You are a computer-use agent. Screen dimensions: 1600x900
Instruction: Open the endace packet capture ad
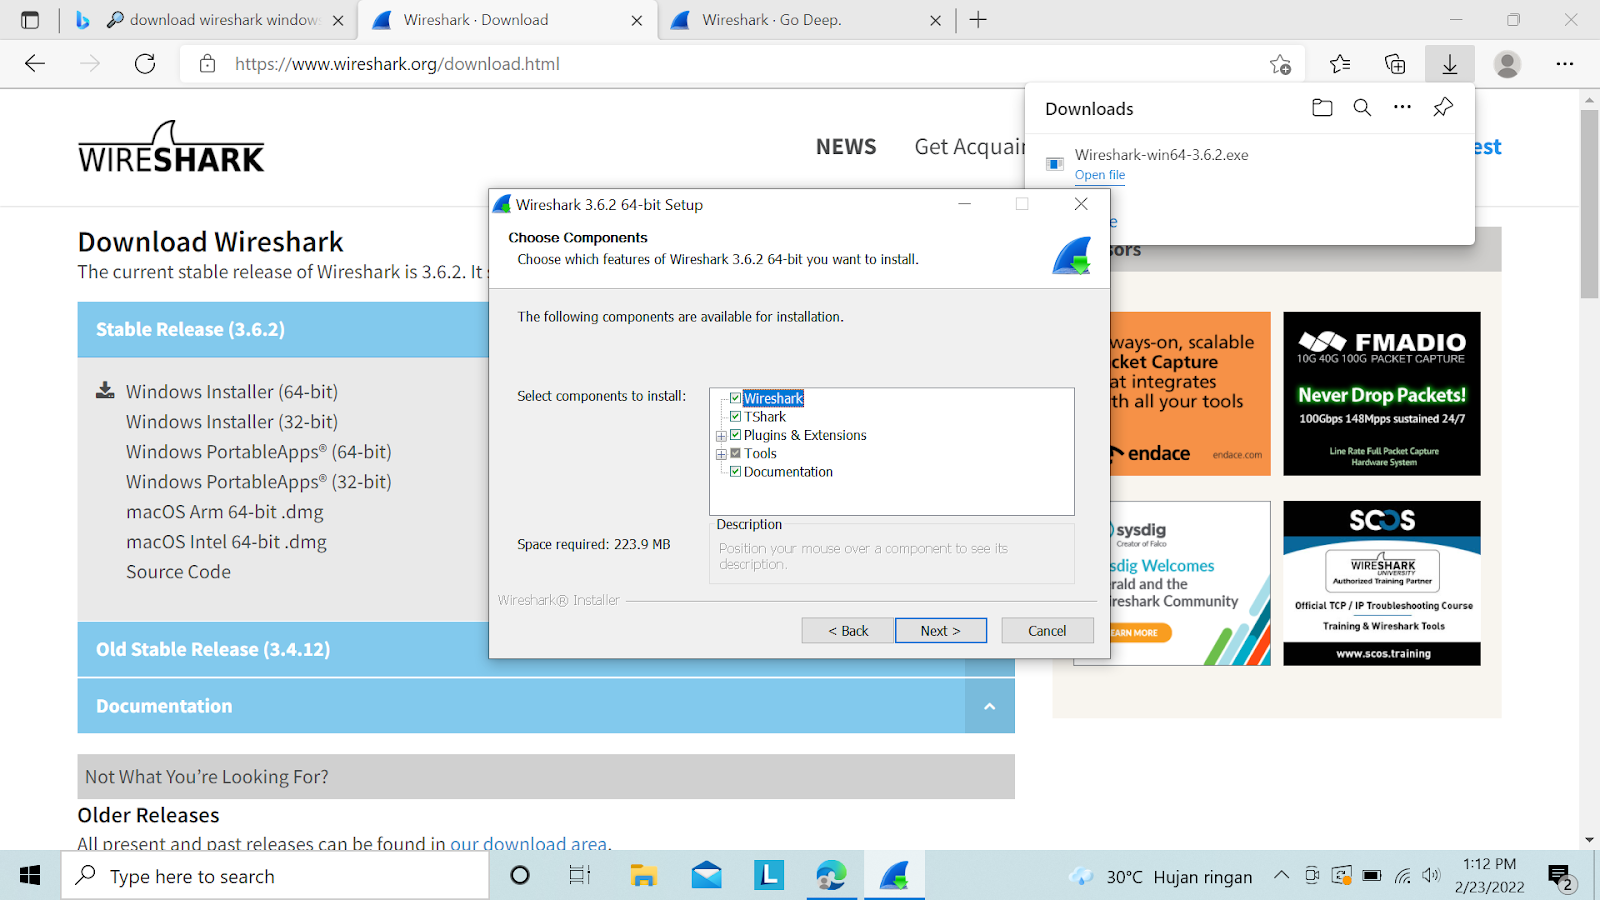click(x=1190, y=393)
